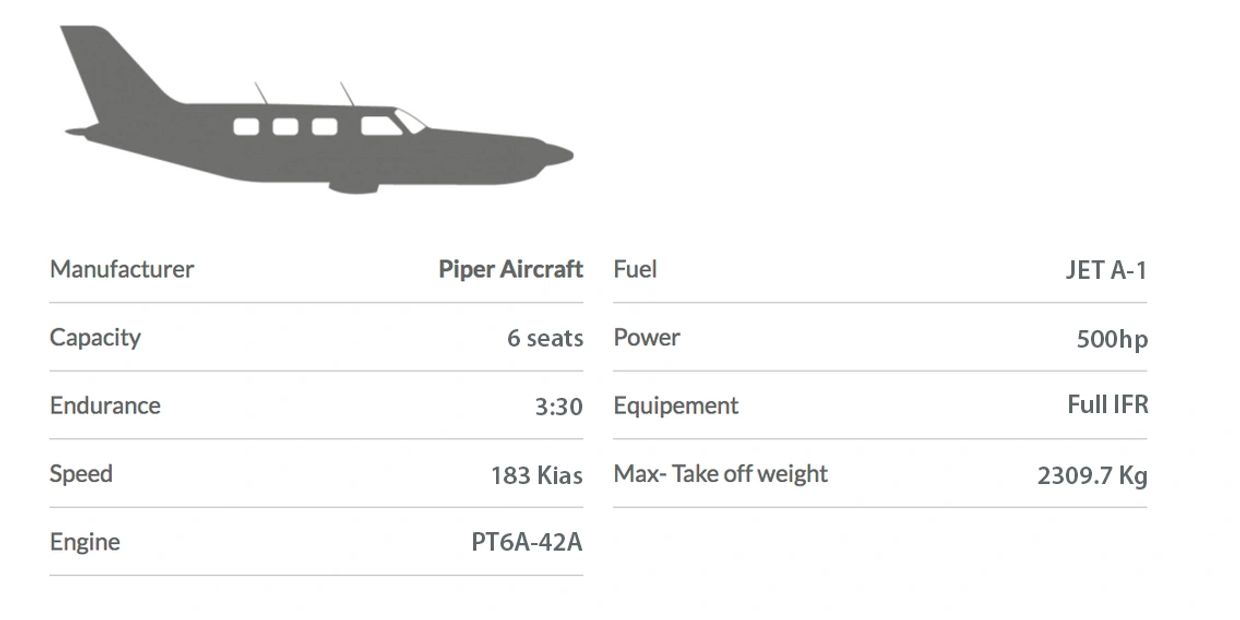Click the Equipement label
1240x620 pixels.
point(675,405)
